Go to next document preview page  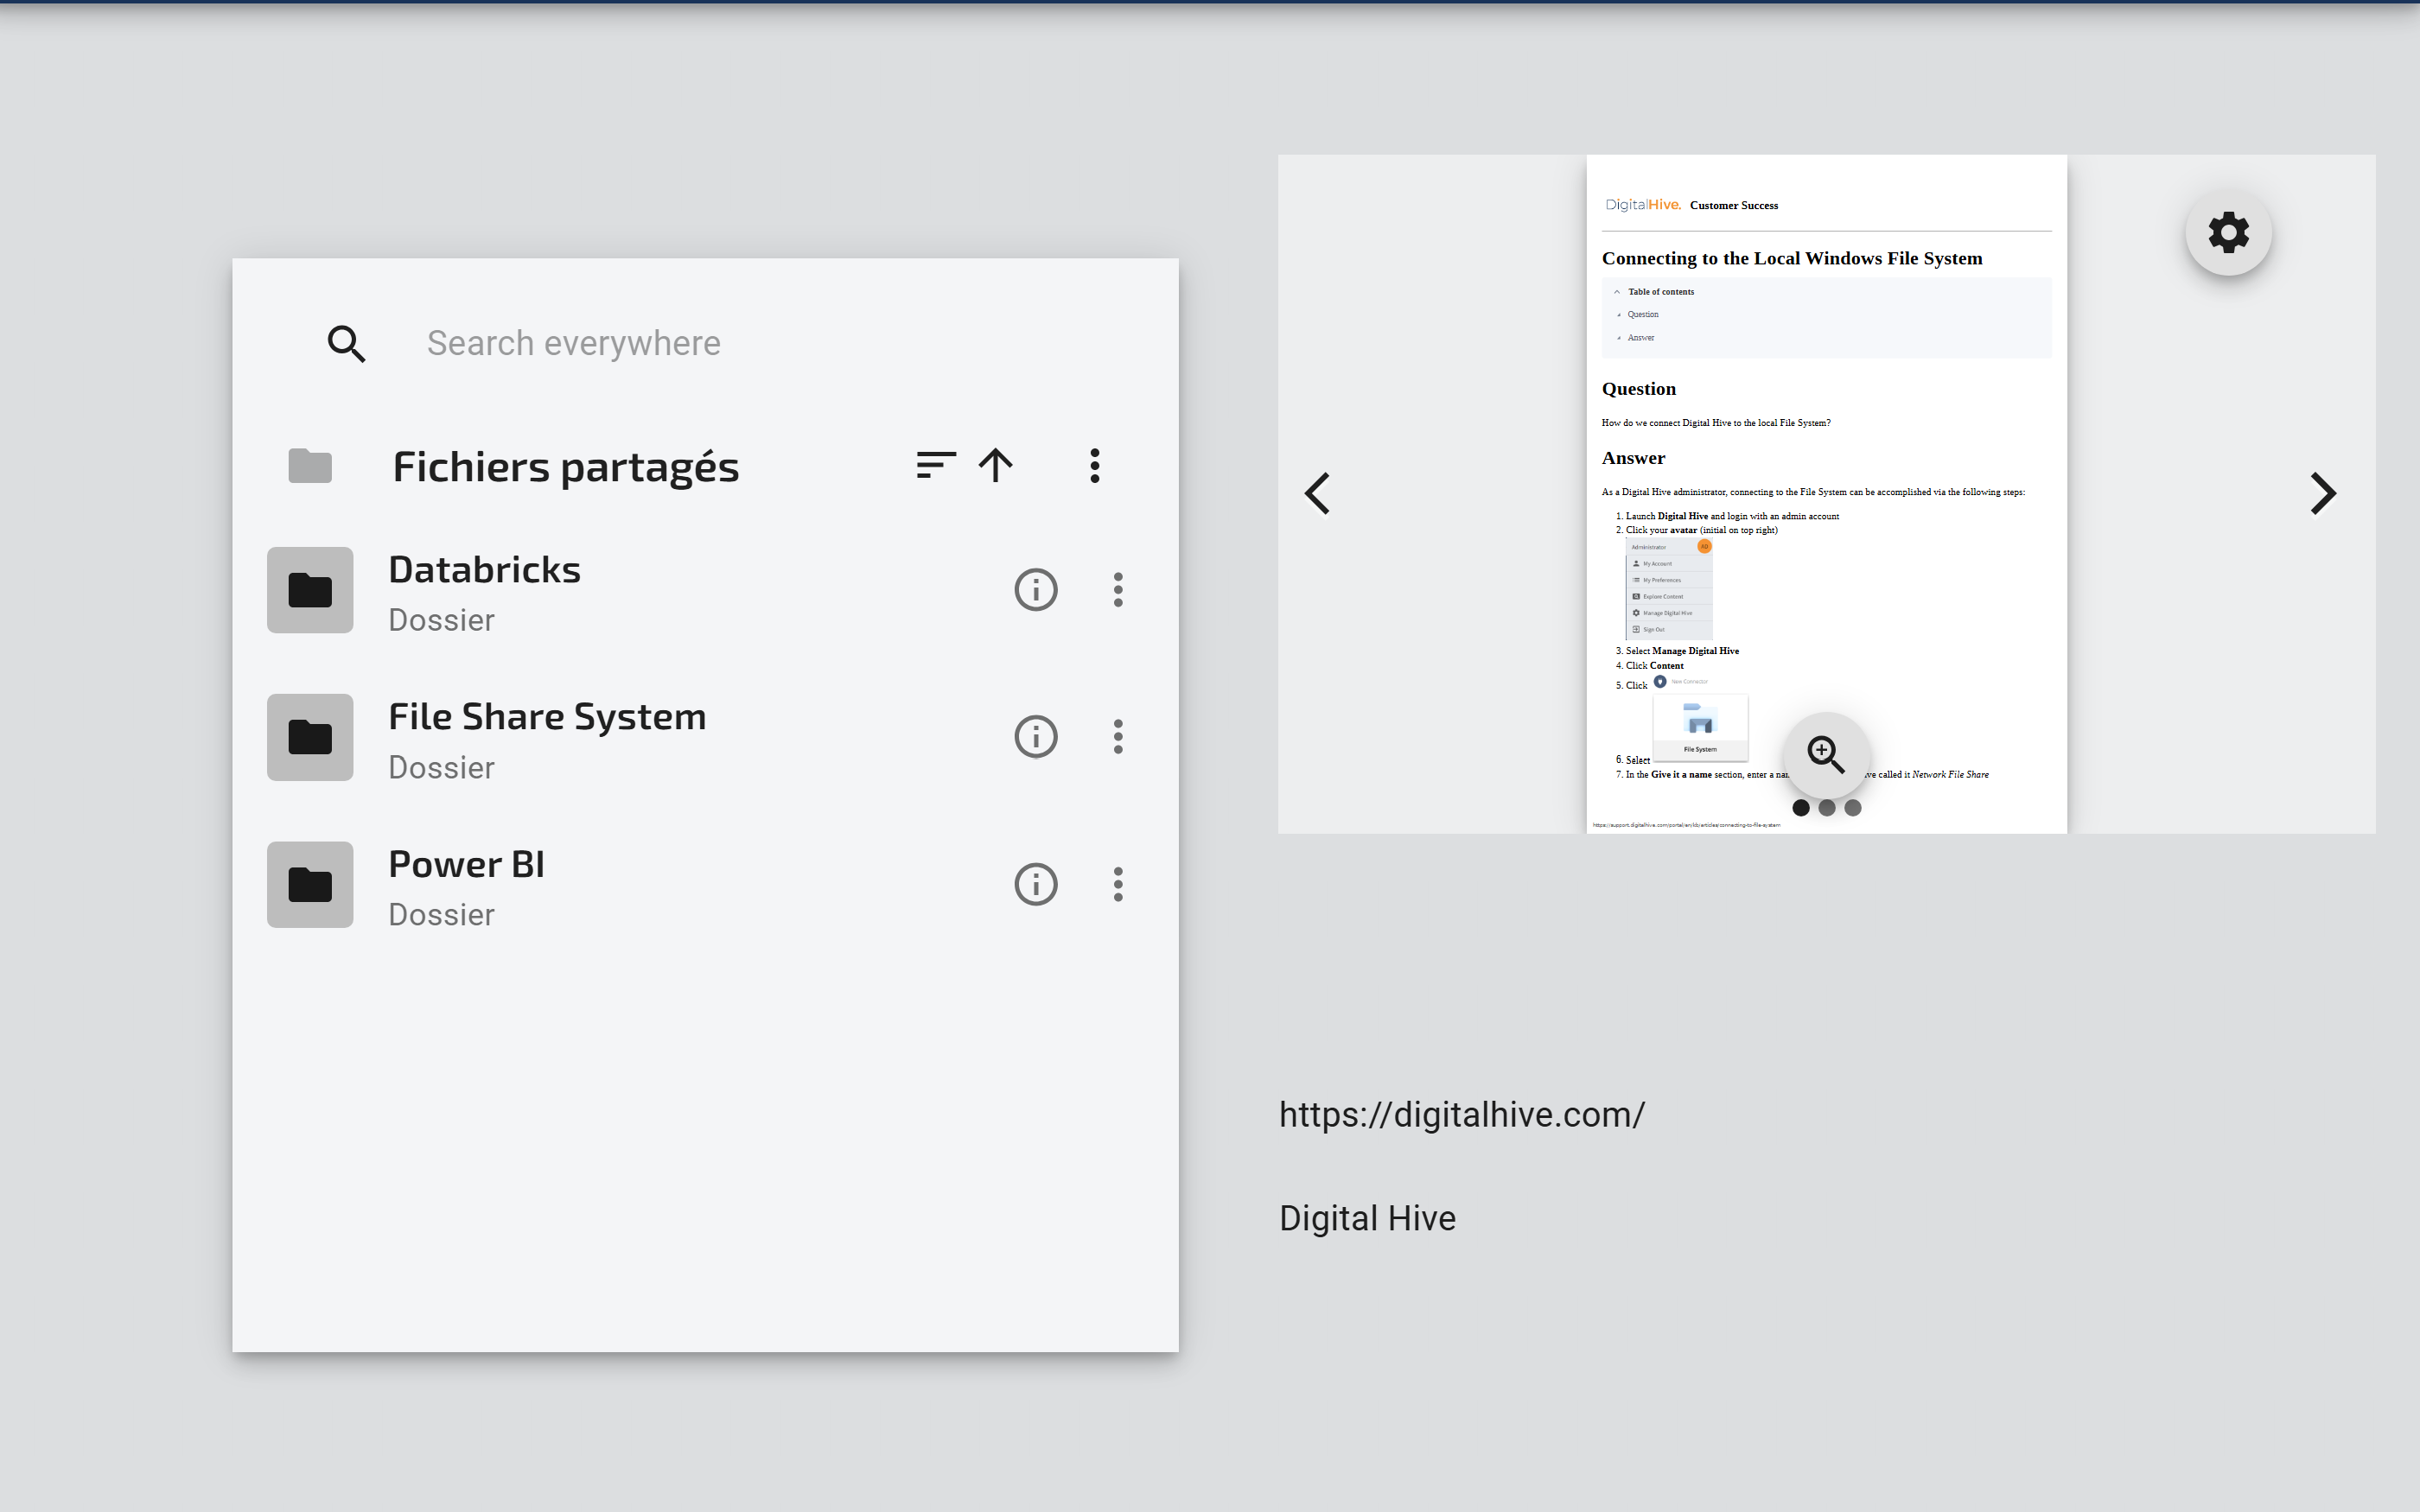pyautogui.click(x=2322, y=494)
